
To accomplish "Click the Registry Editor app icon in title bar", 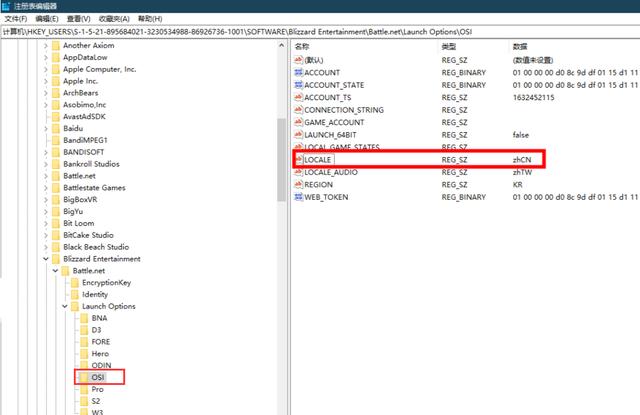I will pyautogui.click(x=6, y=6).
